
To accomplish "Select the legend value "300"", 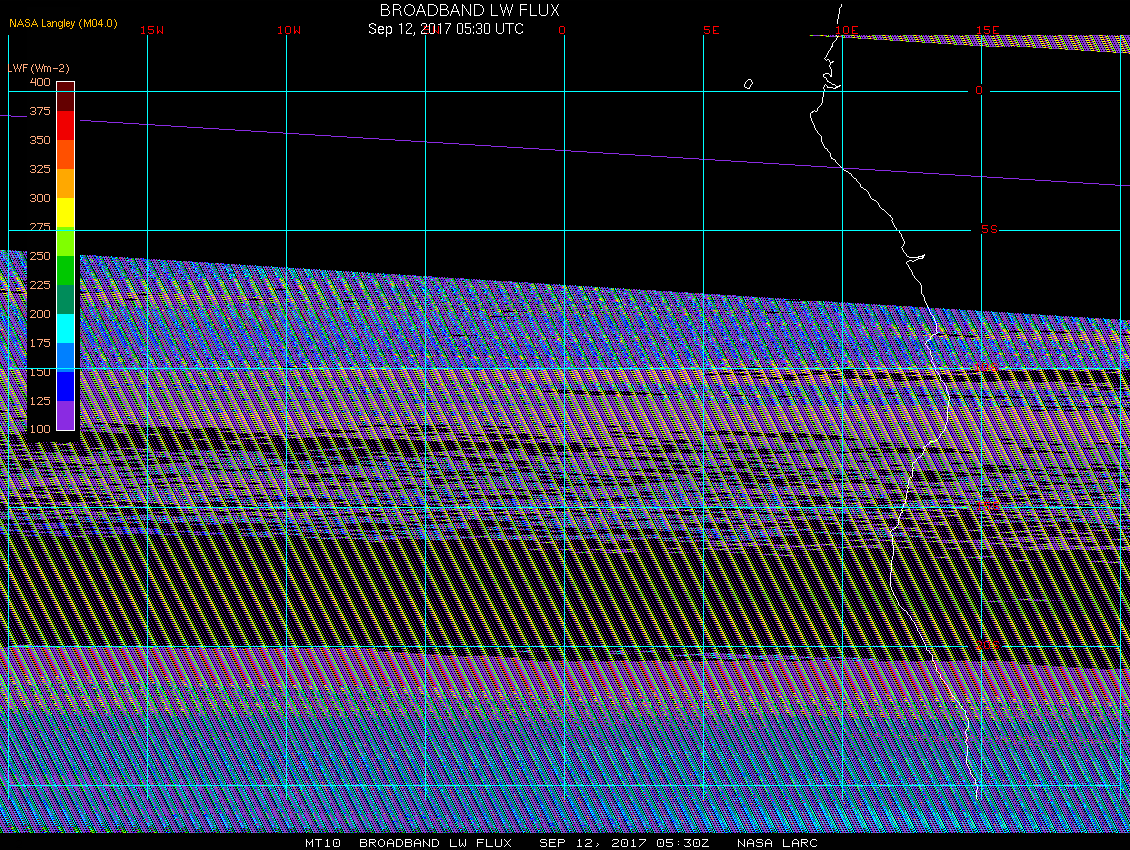I will [40, 198].
